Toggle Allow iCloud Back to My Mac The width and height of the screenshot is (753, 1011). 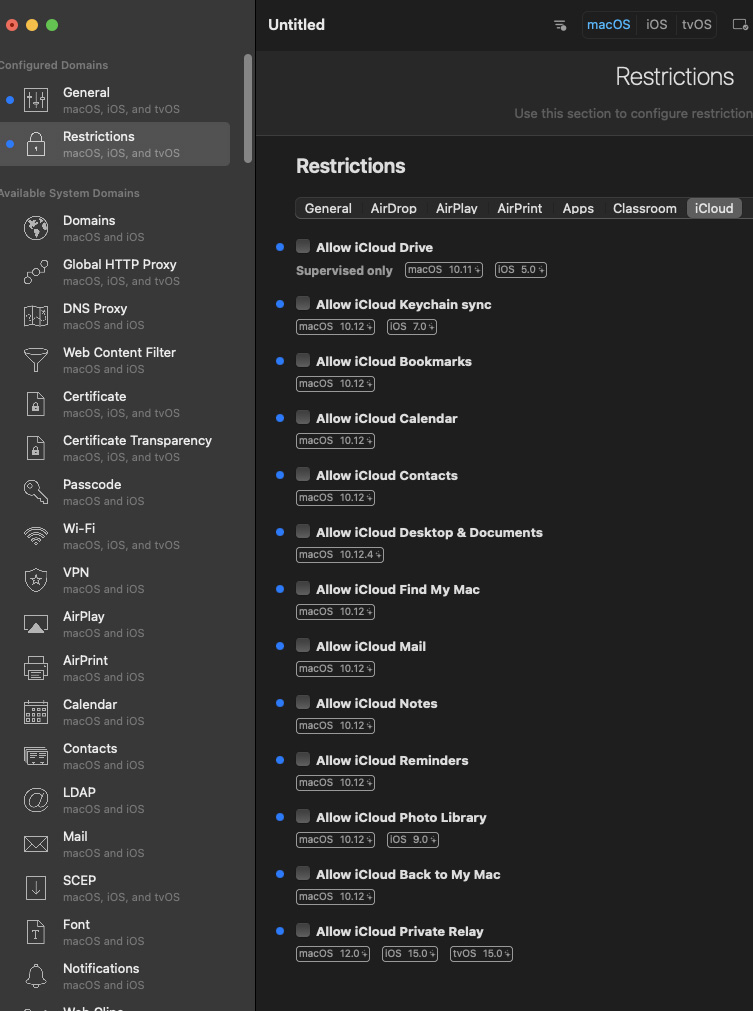click(x=303, y=873)
